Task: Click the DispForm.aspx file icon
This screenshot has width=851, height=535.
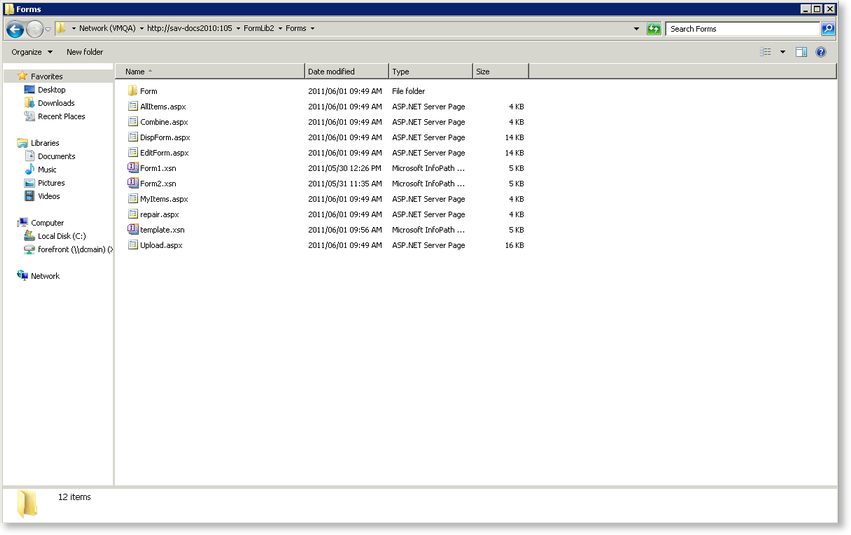Action: click(x=132, y=137)
